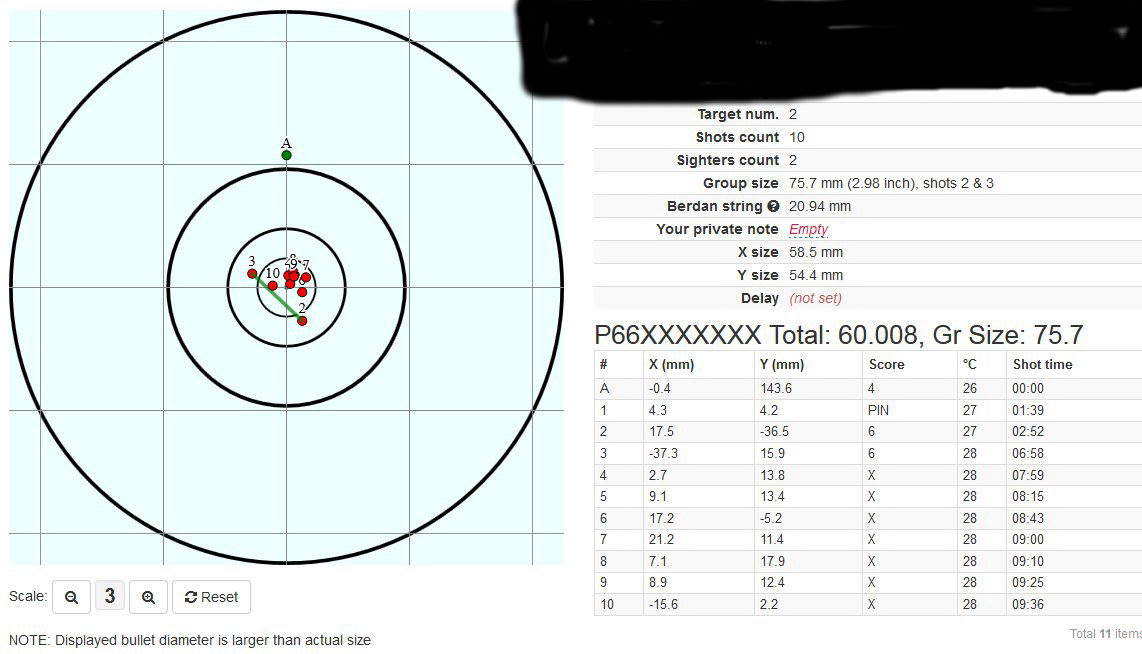This screenshot has height=654, width=1142.
Task: Select shot 2 marker on target
Action: pos(302,320)
